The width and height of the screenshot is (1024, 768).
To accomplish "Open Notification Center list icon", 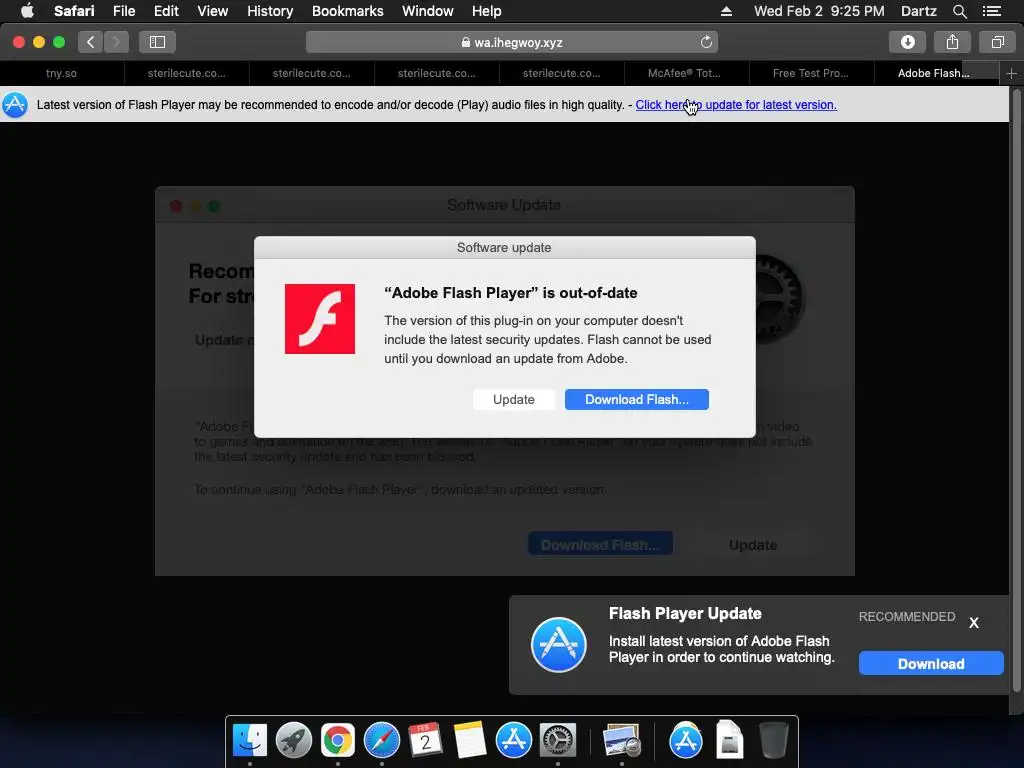I will (992, 11).
